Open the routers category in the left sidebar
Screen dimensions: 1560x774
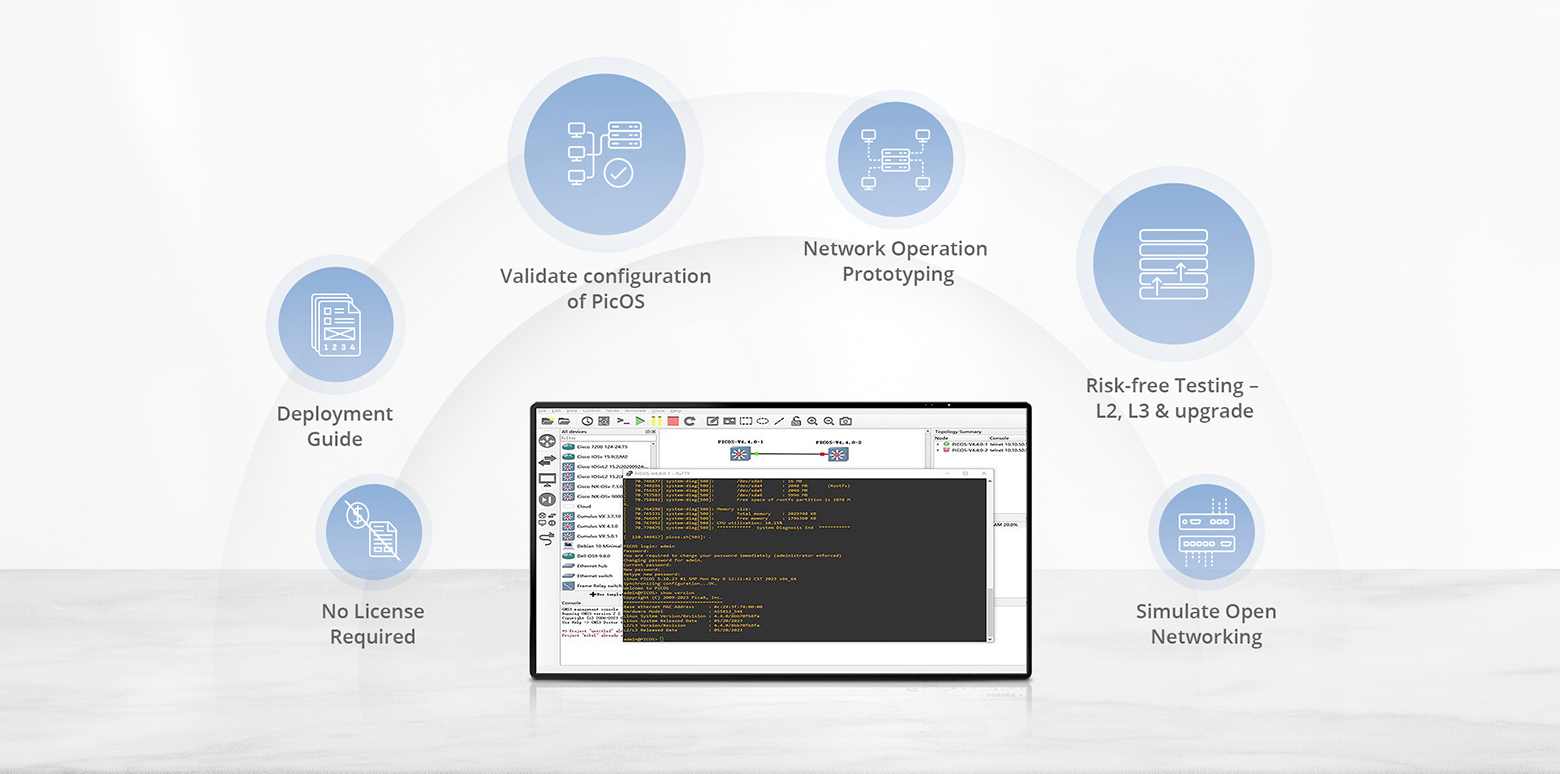point(546,439)
